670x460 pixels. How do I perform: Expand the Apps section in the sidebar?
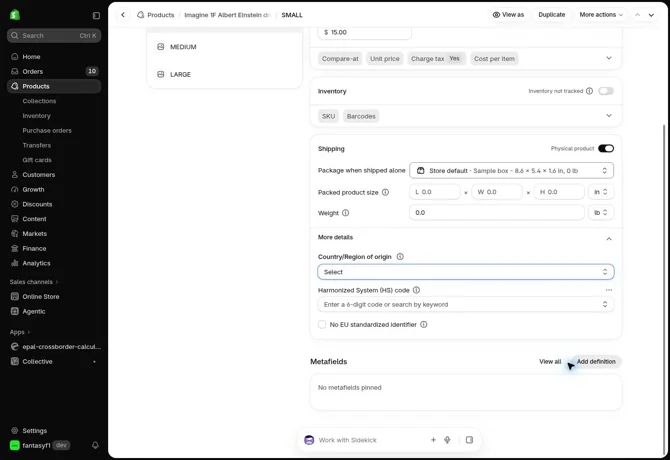[20, 332]
